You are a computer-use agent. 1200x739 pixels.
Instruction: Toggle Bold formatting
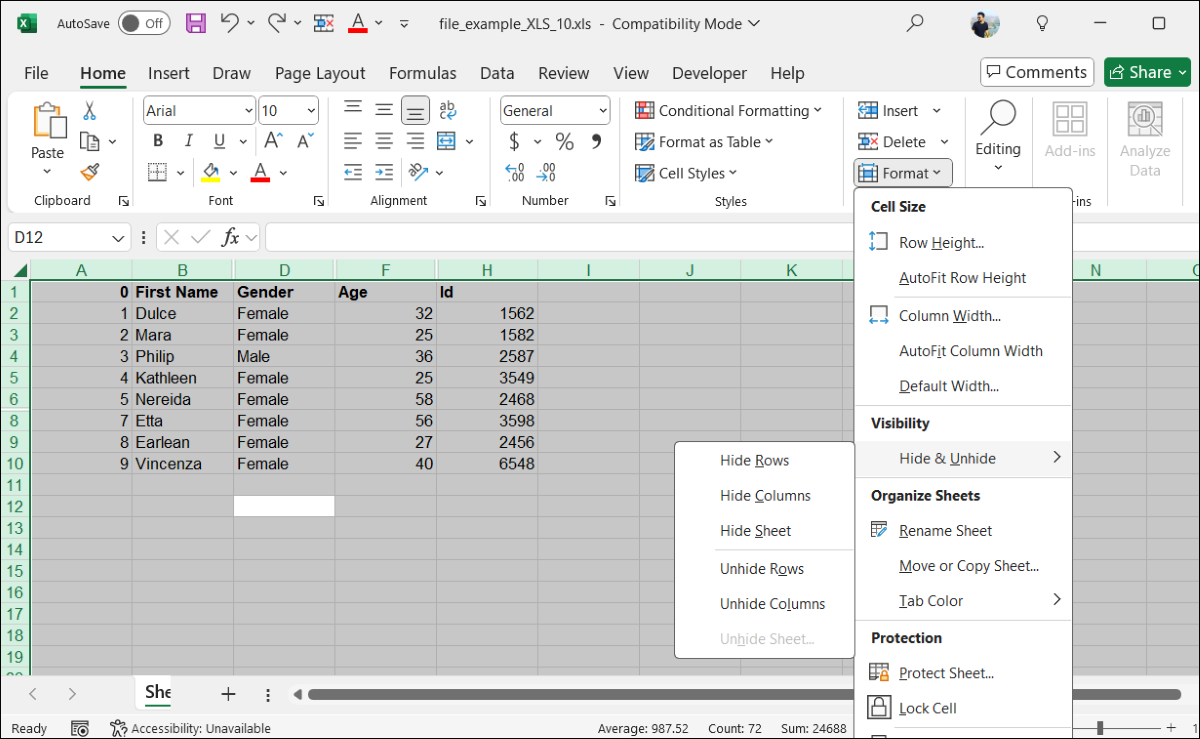[x=158, y=141]
